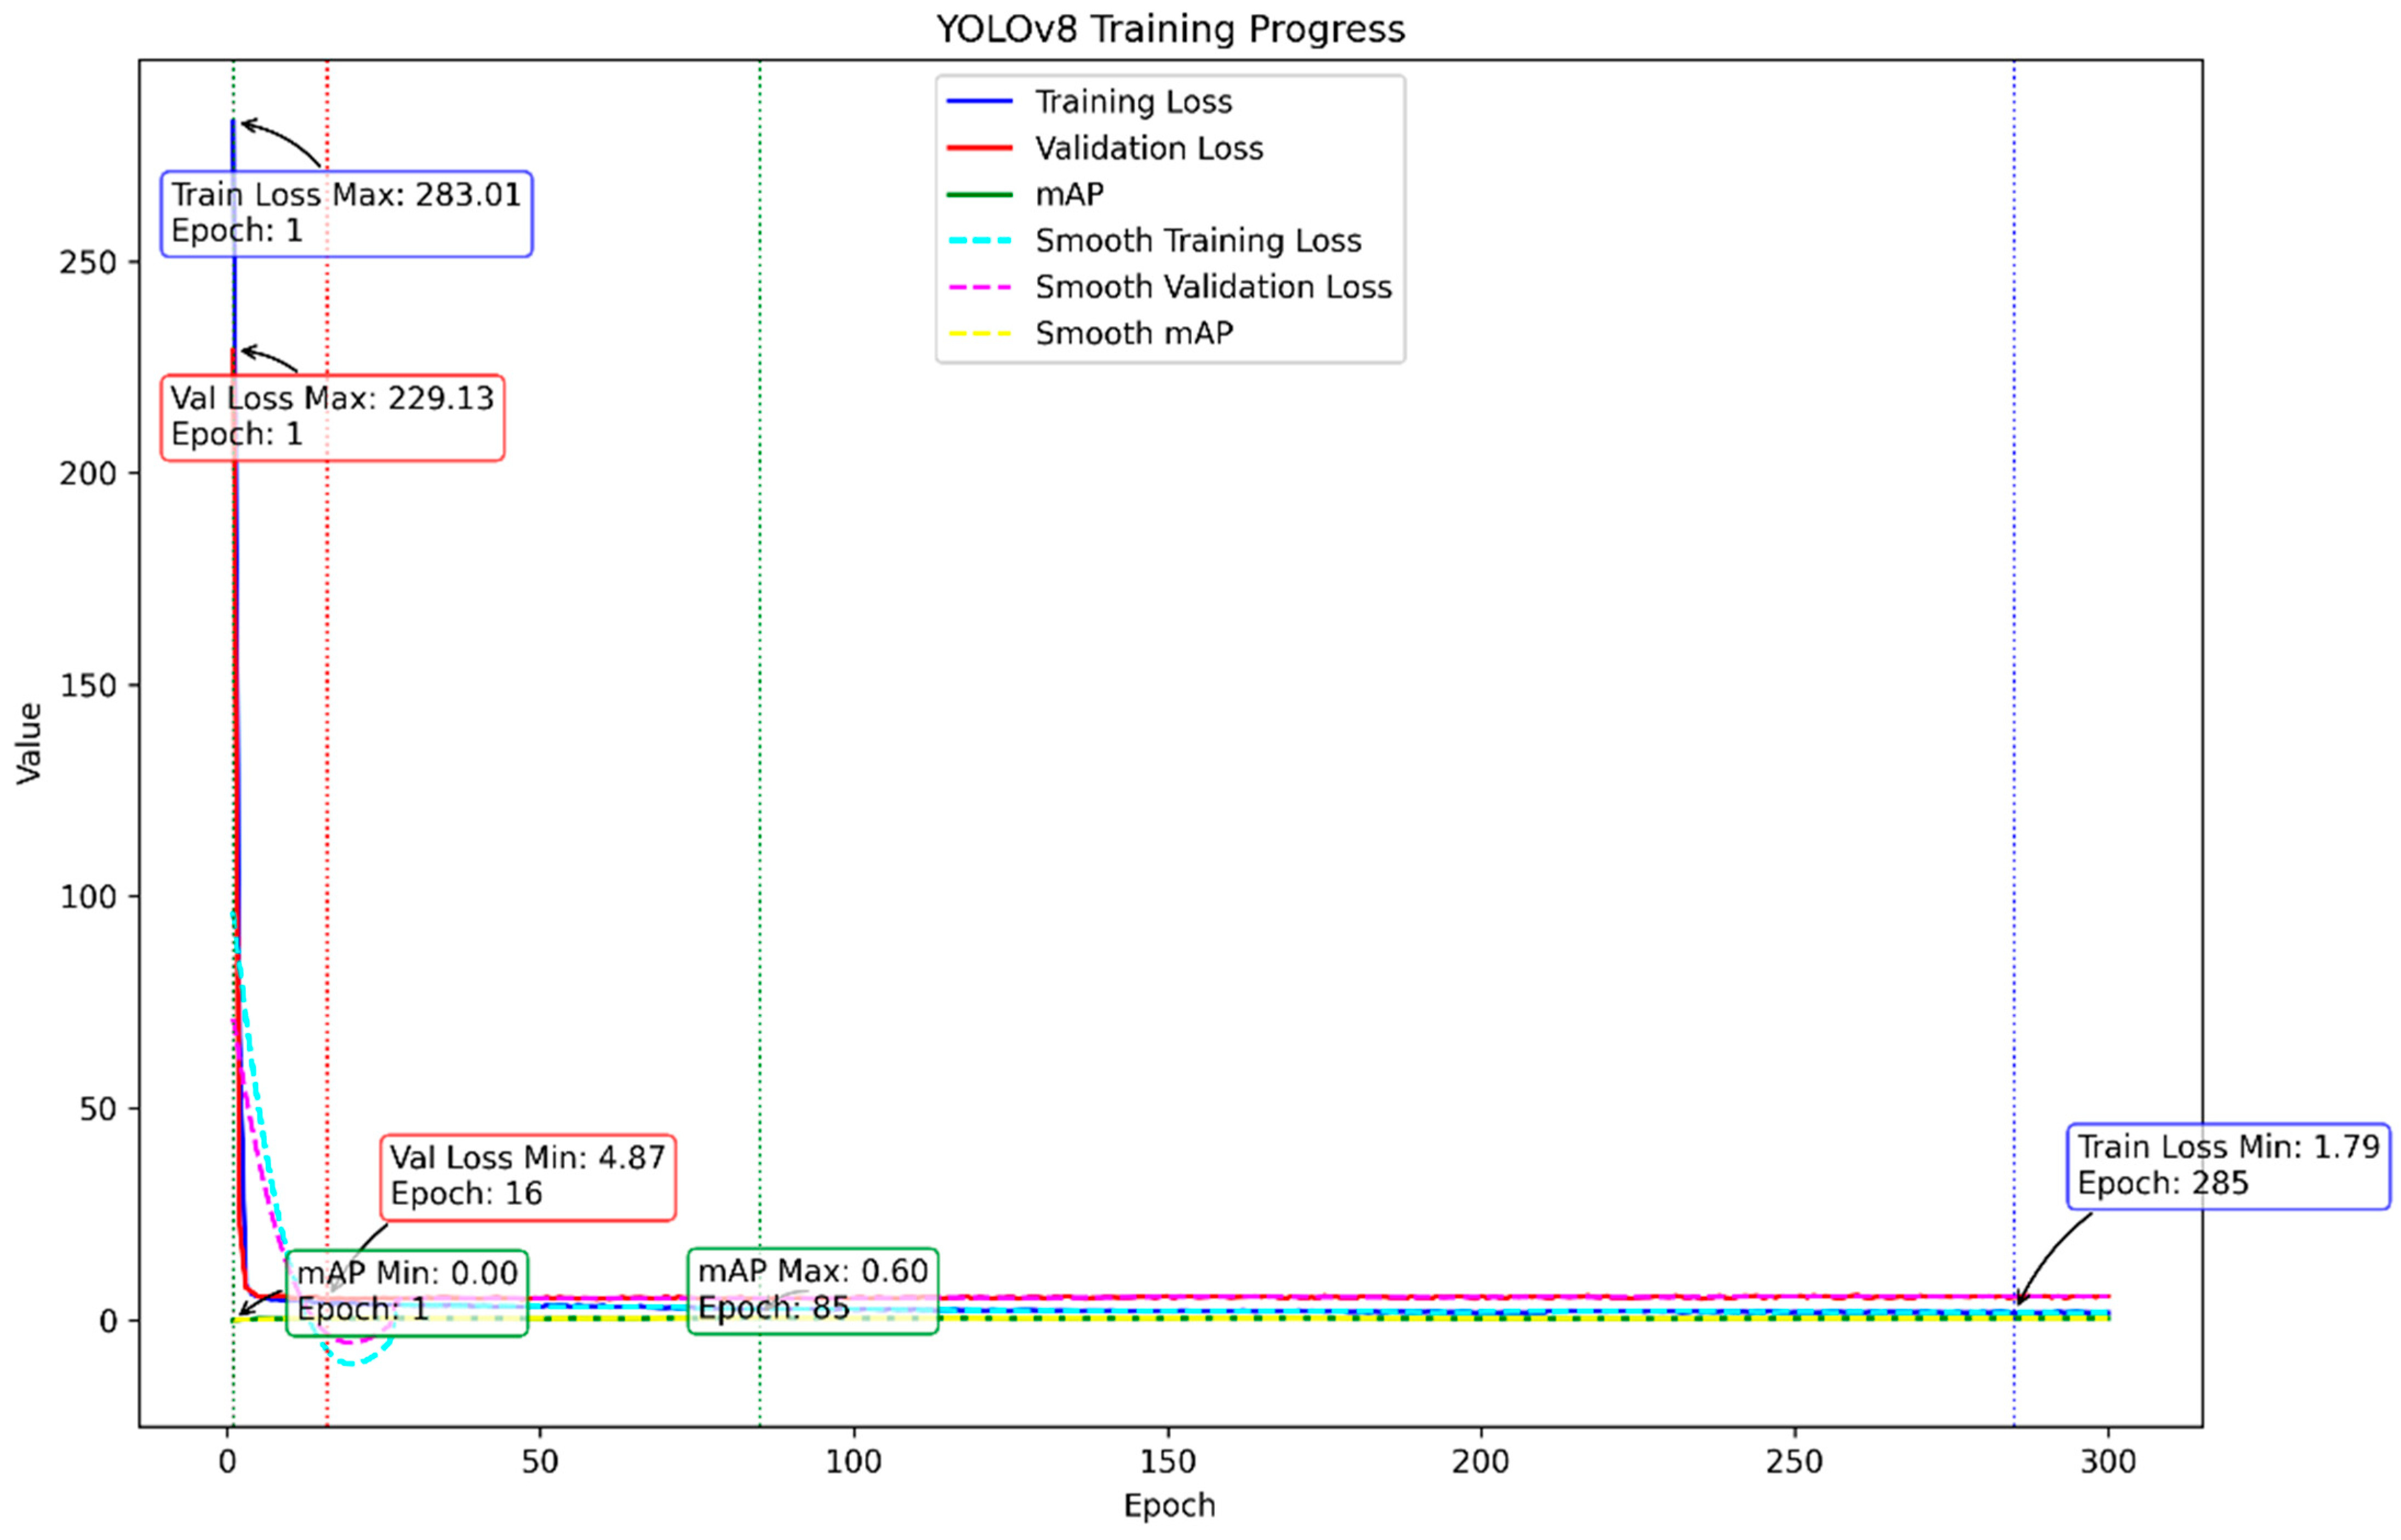Click the Val Loss Min: 4.87 annotation
The height and width of the screenshot is (1540, 2401).
(x=527, y=1177)
